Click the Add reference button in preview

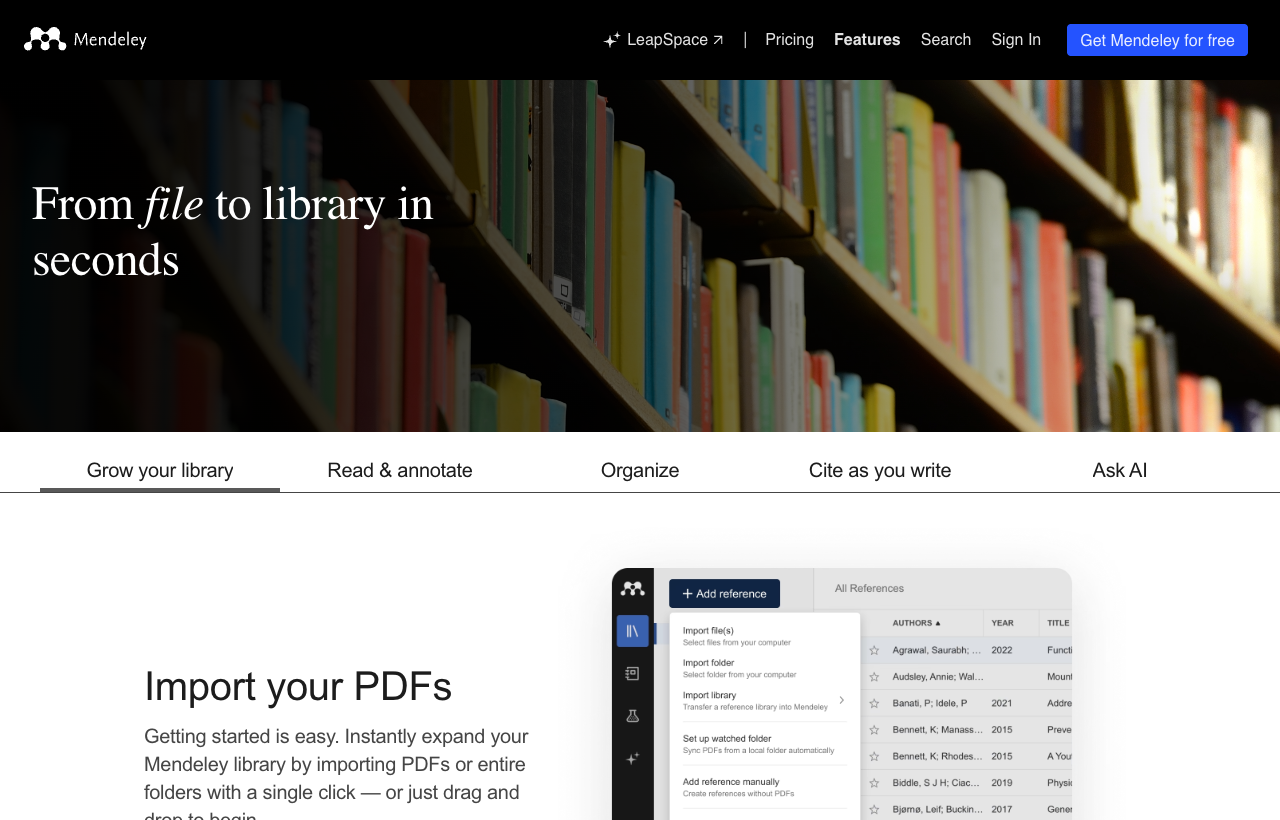click(x=724, y=593)
